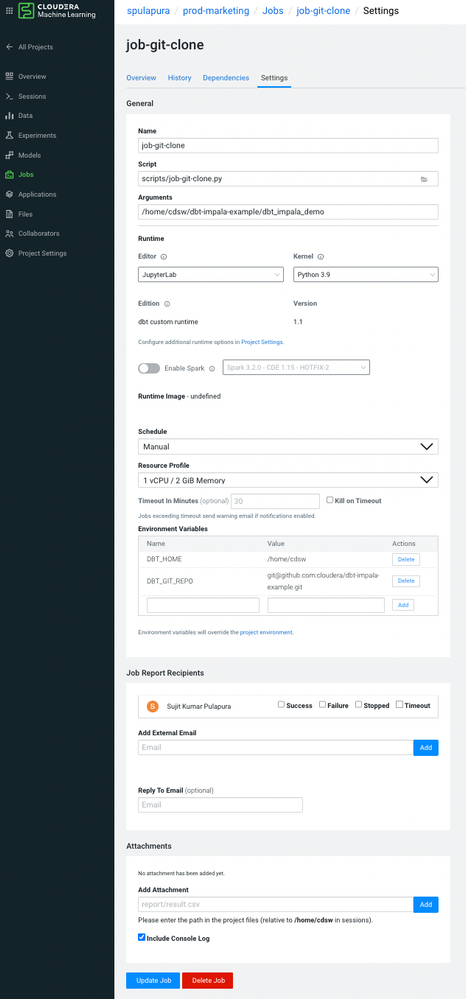The height and width of the screenshot is (999, 466).
Task: Delete the DBT_HOME environment variable
Action: click(406, 559)
